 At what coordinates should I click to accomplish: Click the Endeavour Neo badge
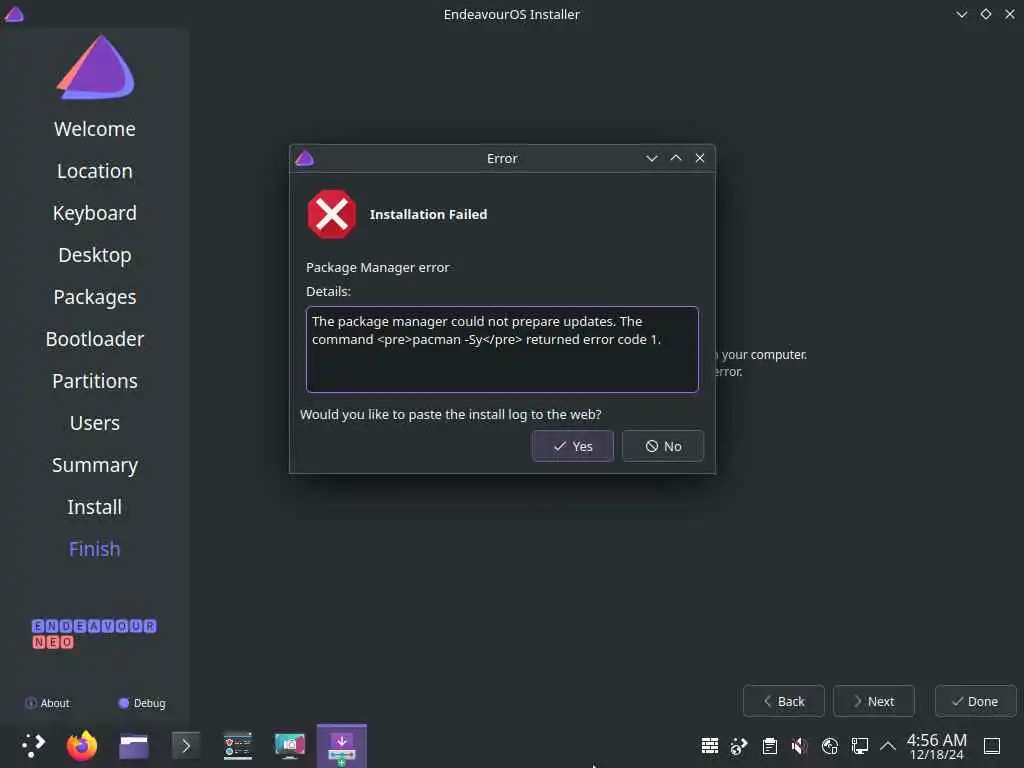point(93,634)
